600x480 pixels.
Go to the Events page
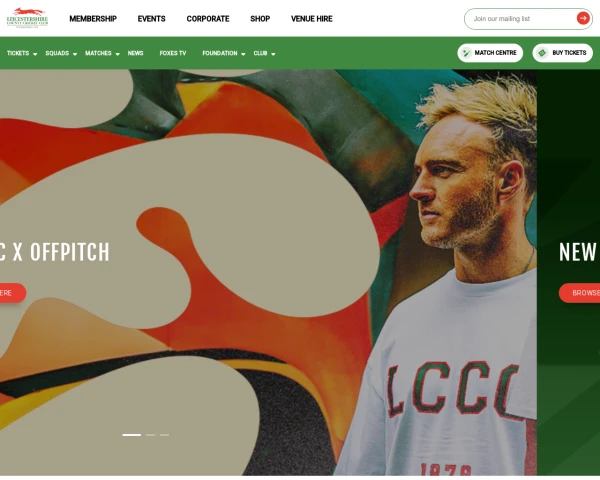(x=152, y=19)
